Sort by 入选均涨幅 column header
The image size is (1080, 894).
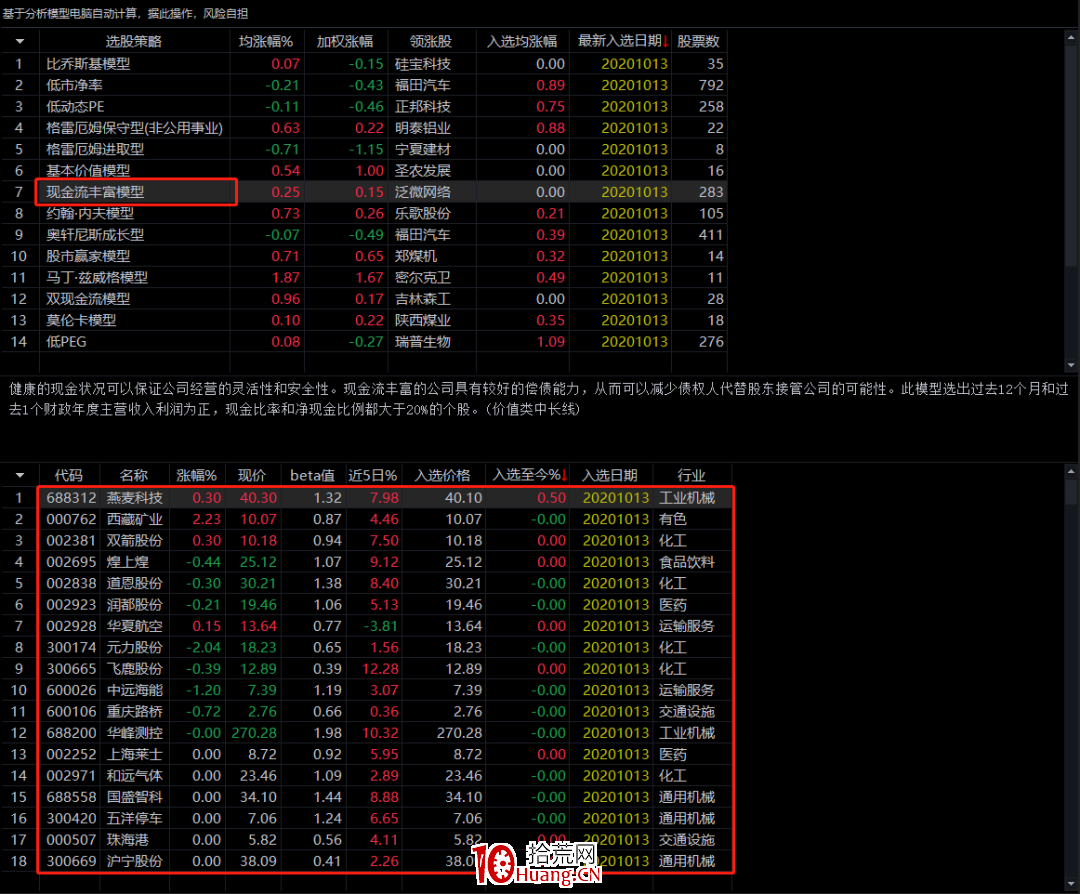pos(522,41)
